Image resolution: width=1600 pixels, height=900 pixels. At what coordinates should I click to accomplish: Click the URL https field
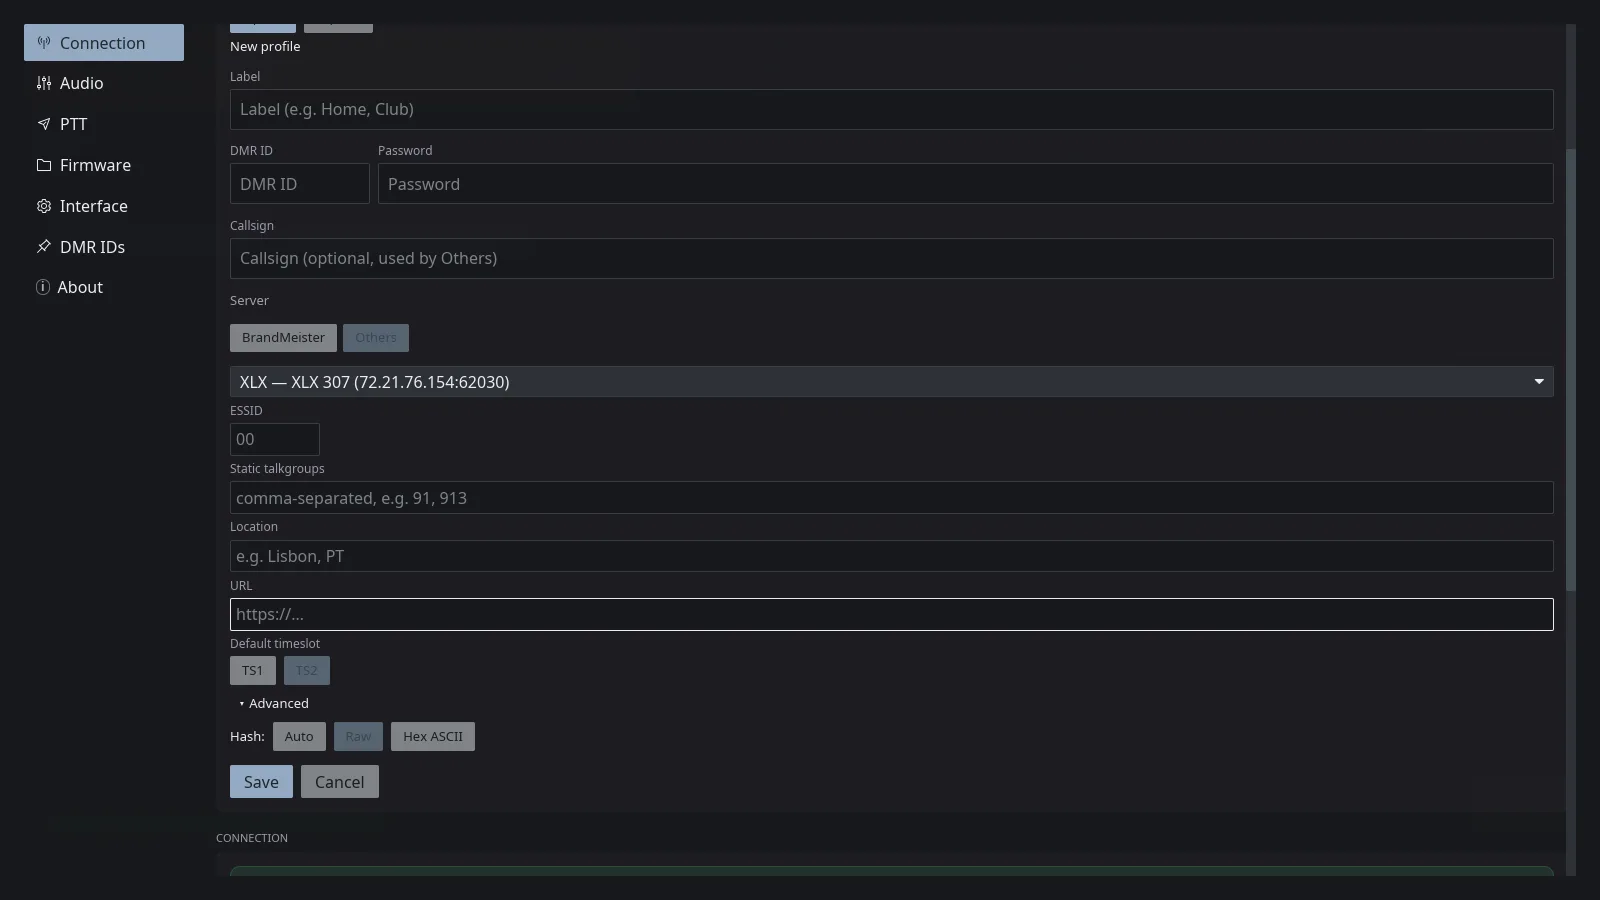[892, 615]
